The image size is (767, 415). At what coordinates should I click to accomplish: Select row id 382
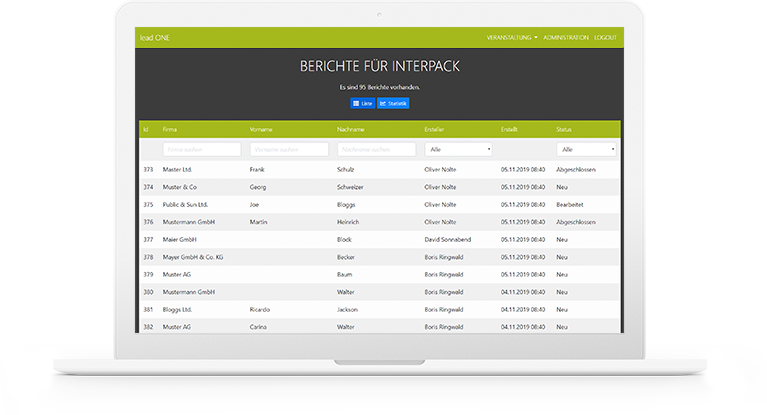tap(148, 327)
